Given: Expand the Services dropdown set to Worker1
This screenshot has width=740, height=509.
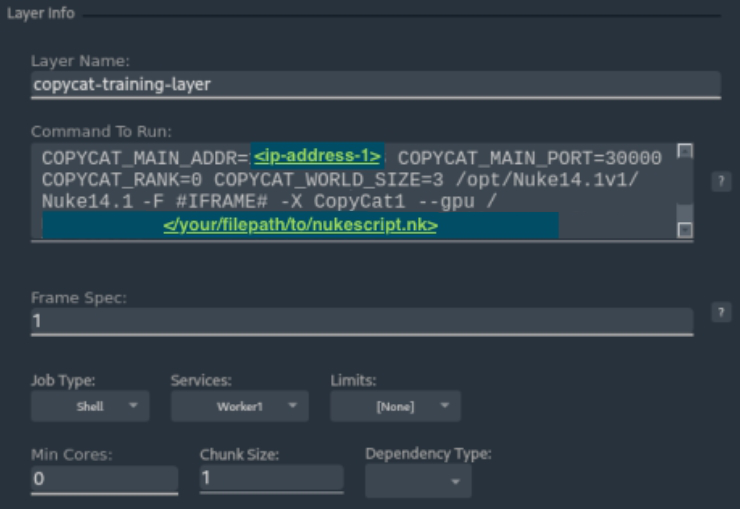Looking at the screenshot, I should pos(240,406).
